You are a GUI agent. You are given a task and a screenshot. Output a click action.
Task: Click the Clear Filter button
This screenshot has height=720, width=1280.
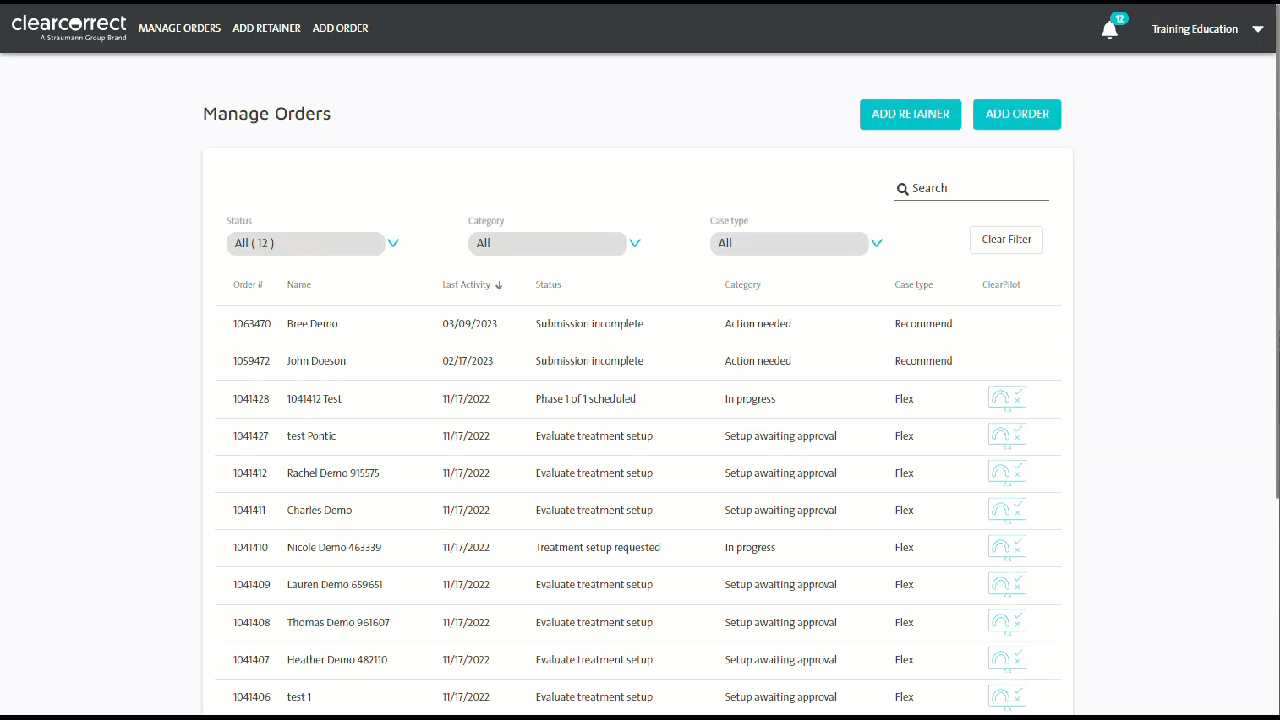[1006, 240]
